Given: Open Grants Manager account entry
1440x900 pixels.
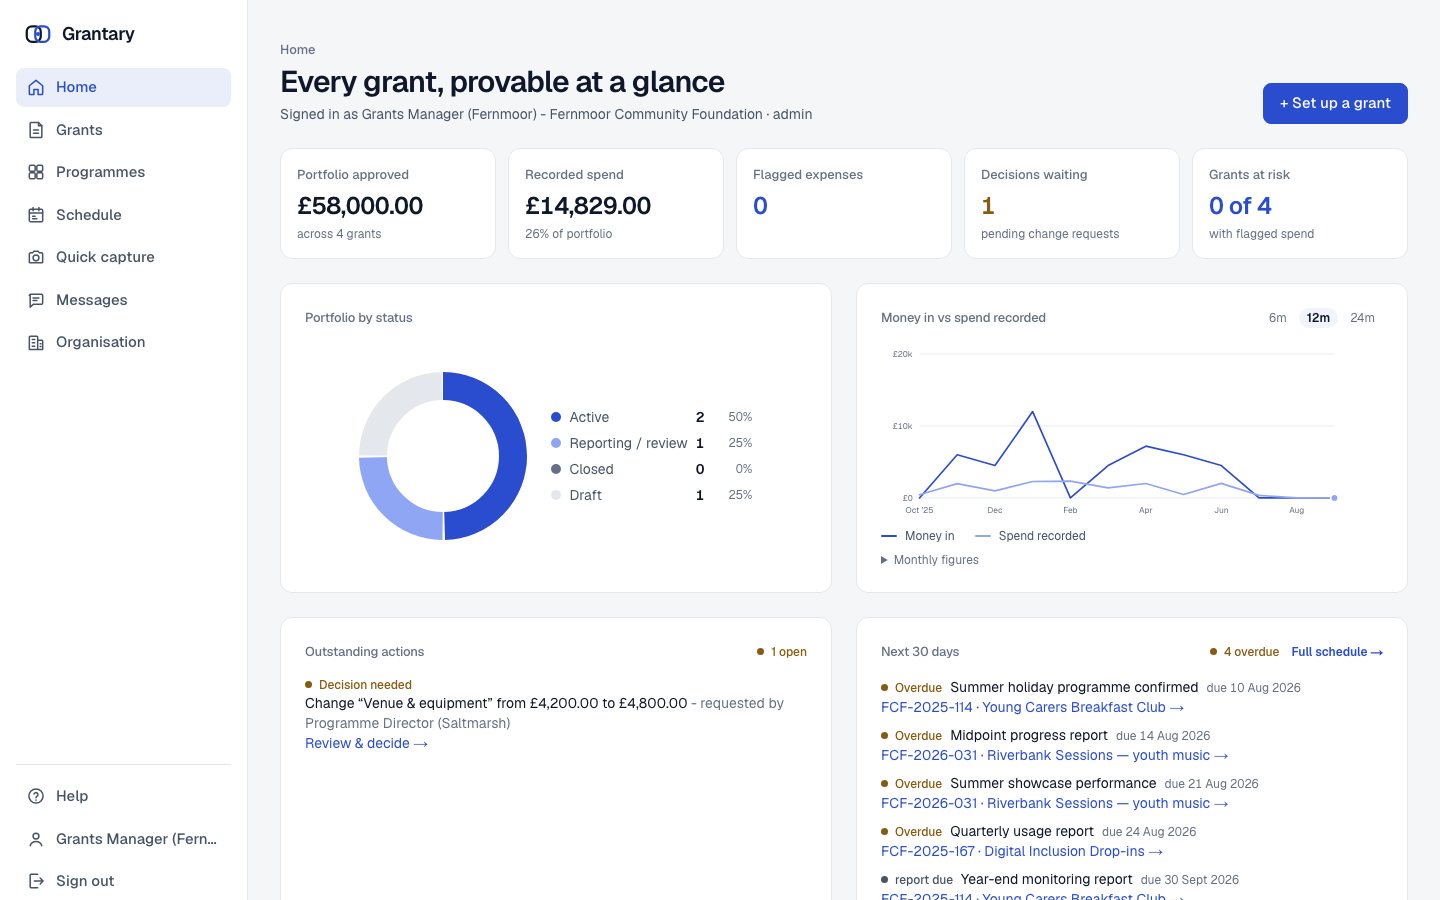Looking at the screenshot, I should pyautogui.click(x=123, y=839).
